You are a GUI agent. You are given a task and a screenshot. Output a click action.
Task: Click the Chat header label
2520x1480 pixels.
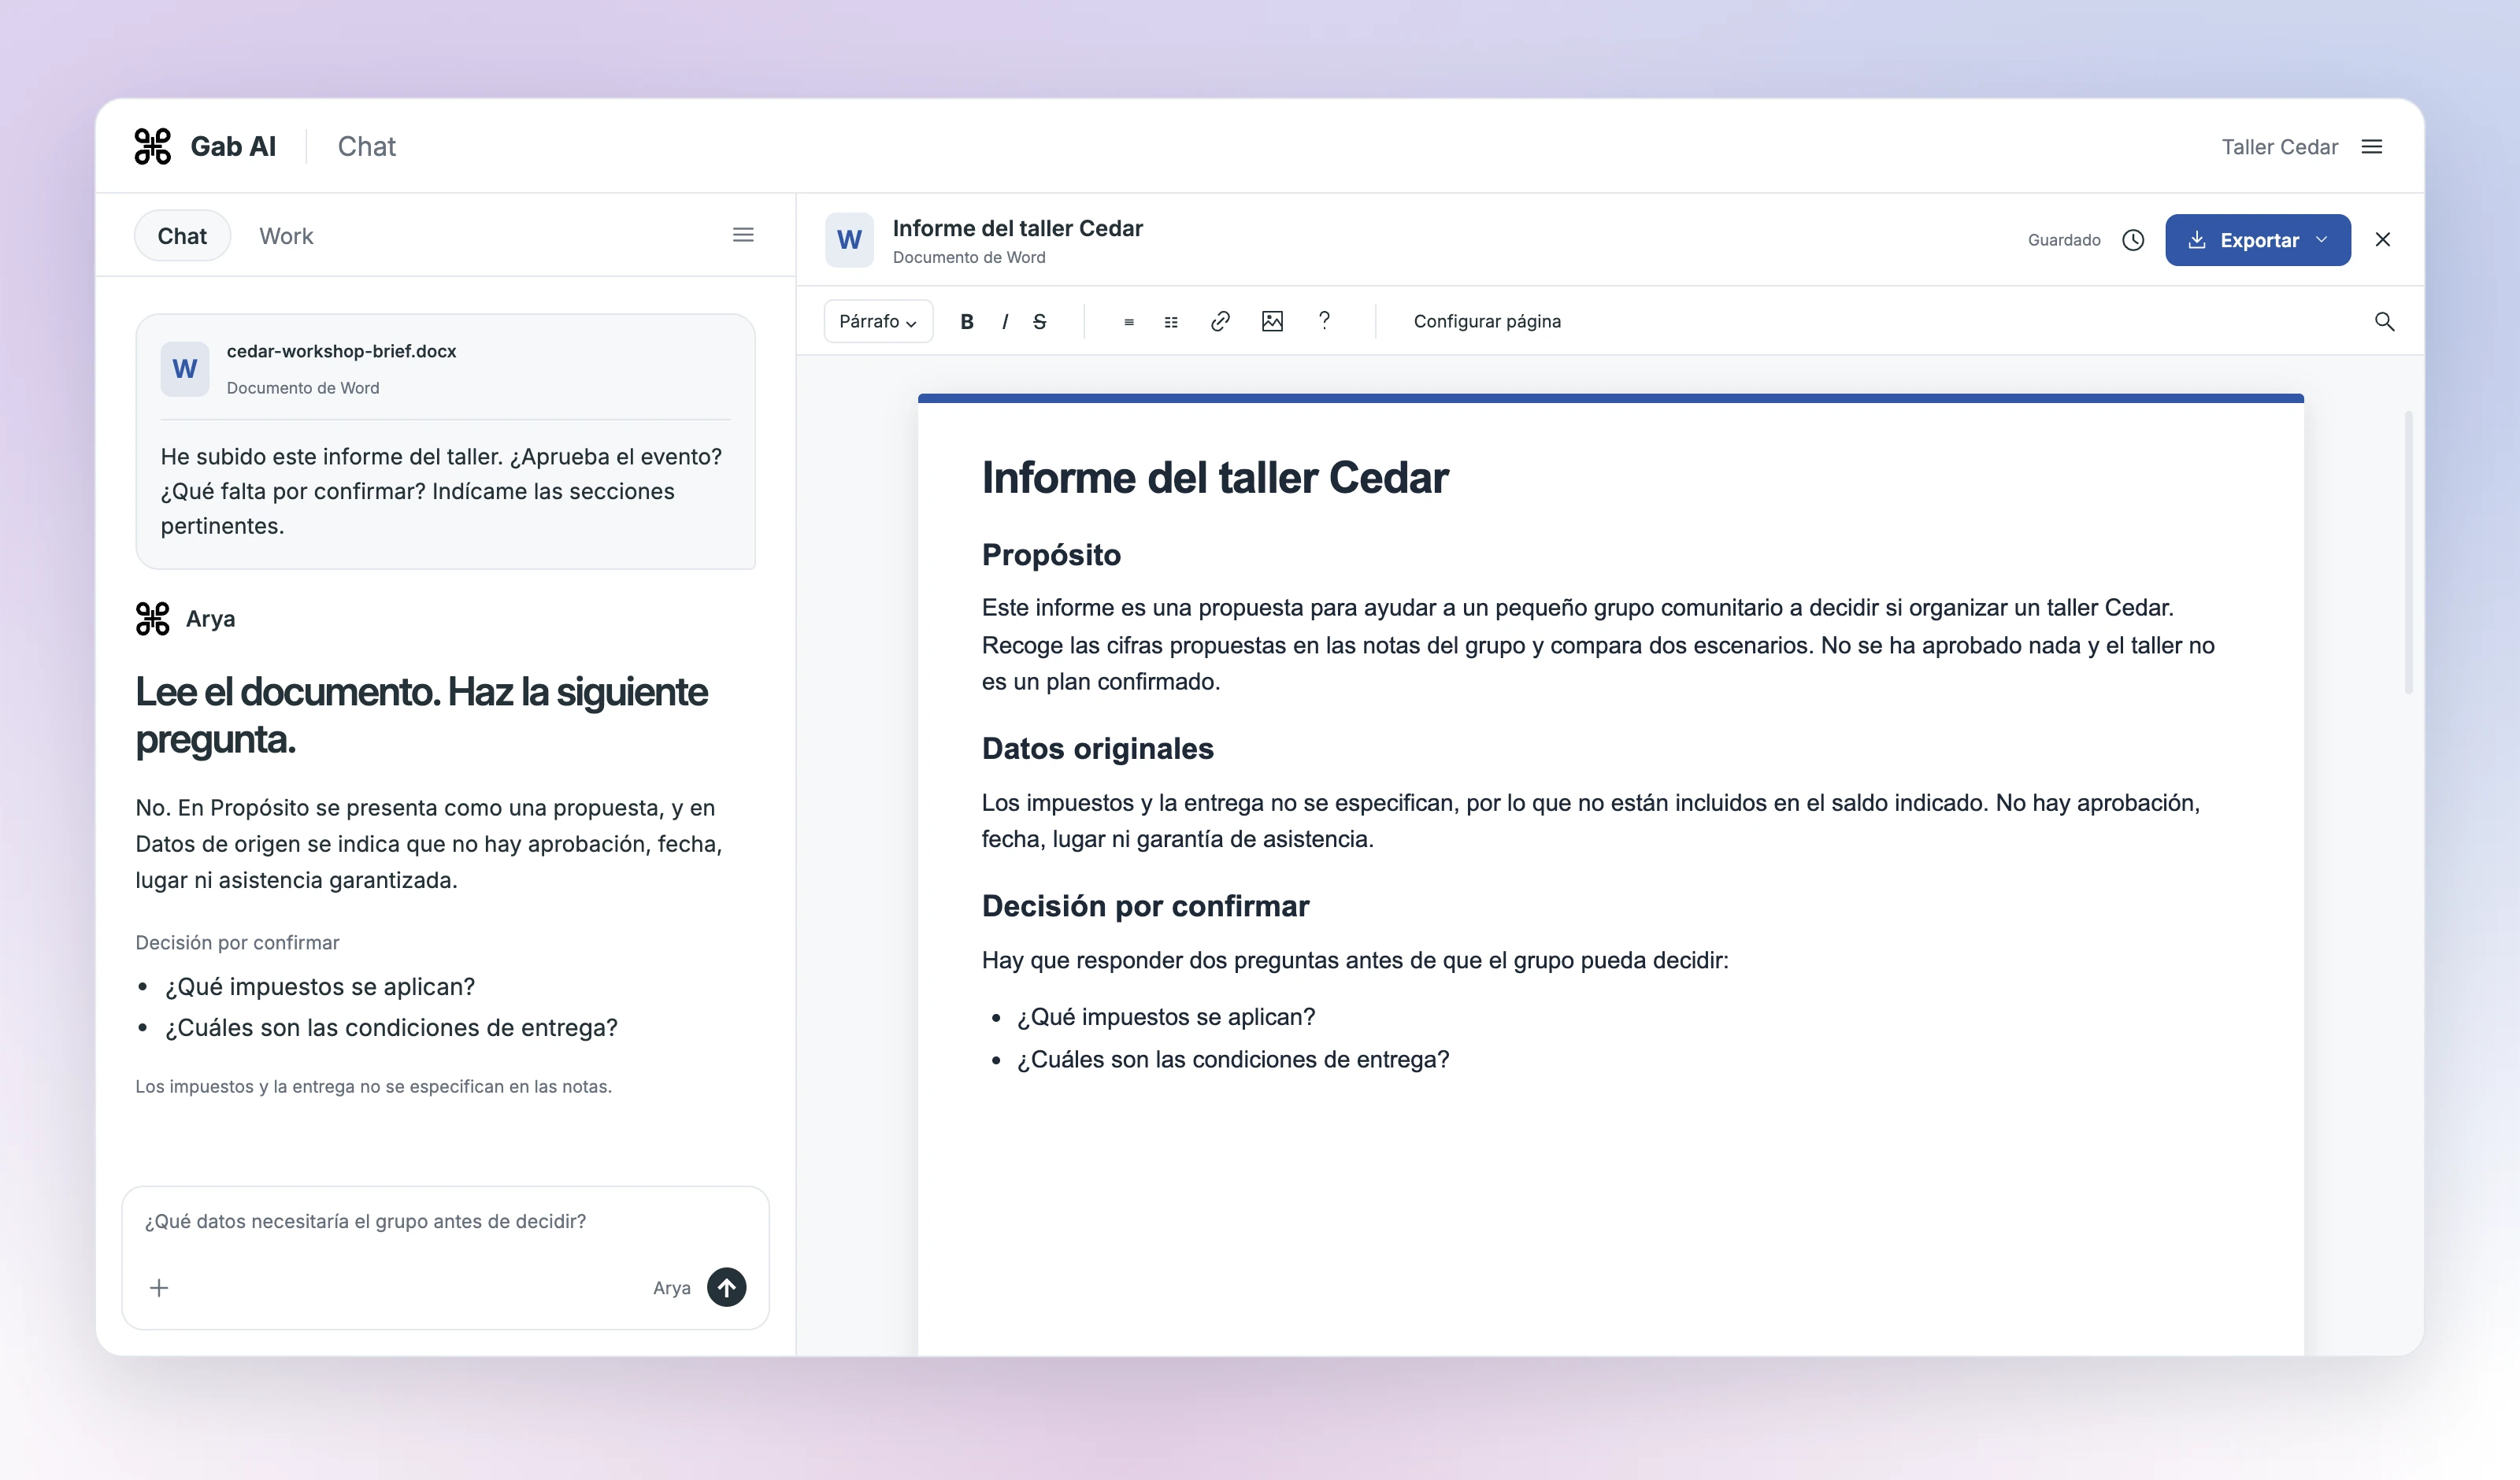pyautogui.click(x=367, y=146)
